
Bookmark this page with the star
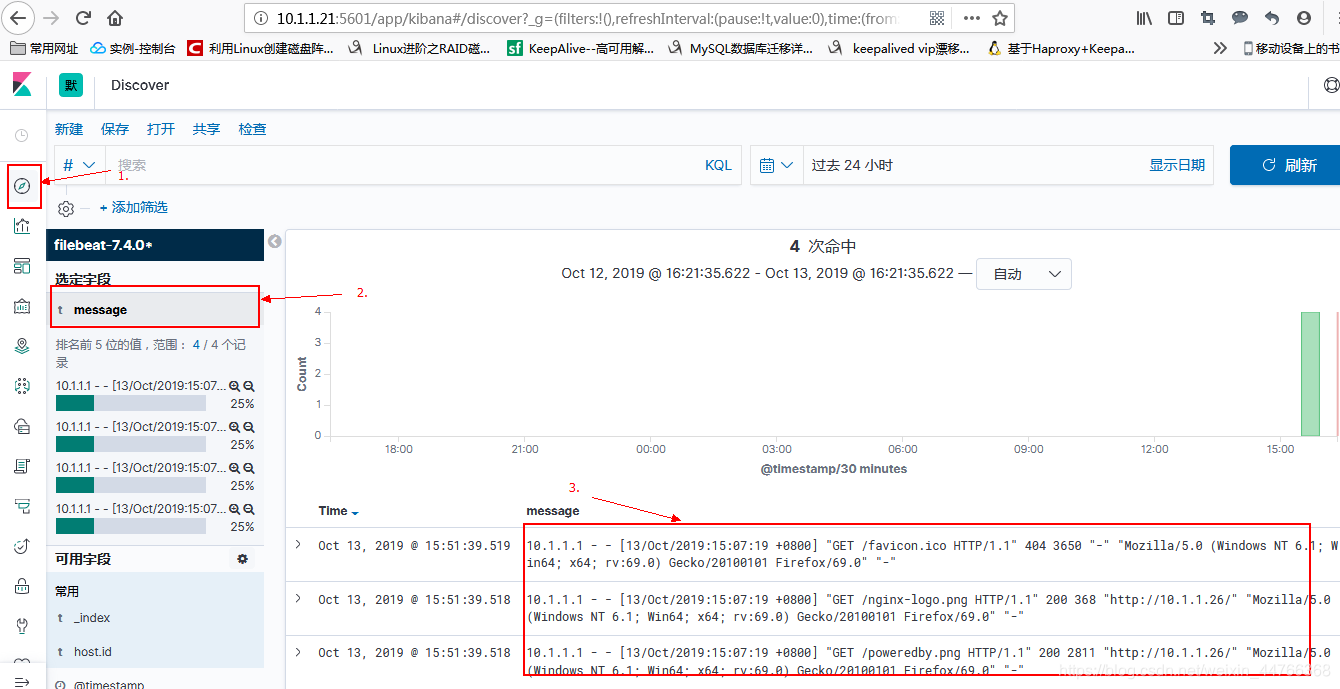click(999, 18)
